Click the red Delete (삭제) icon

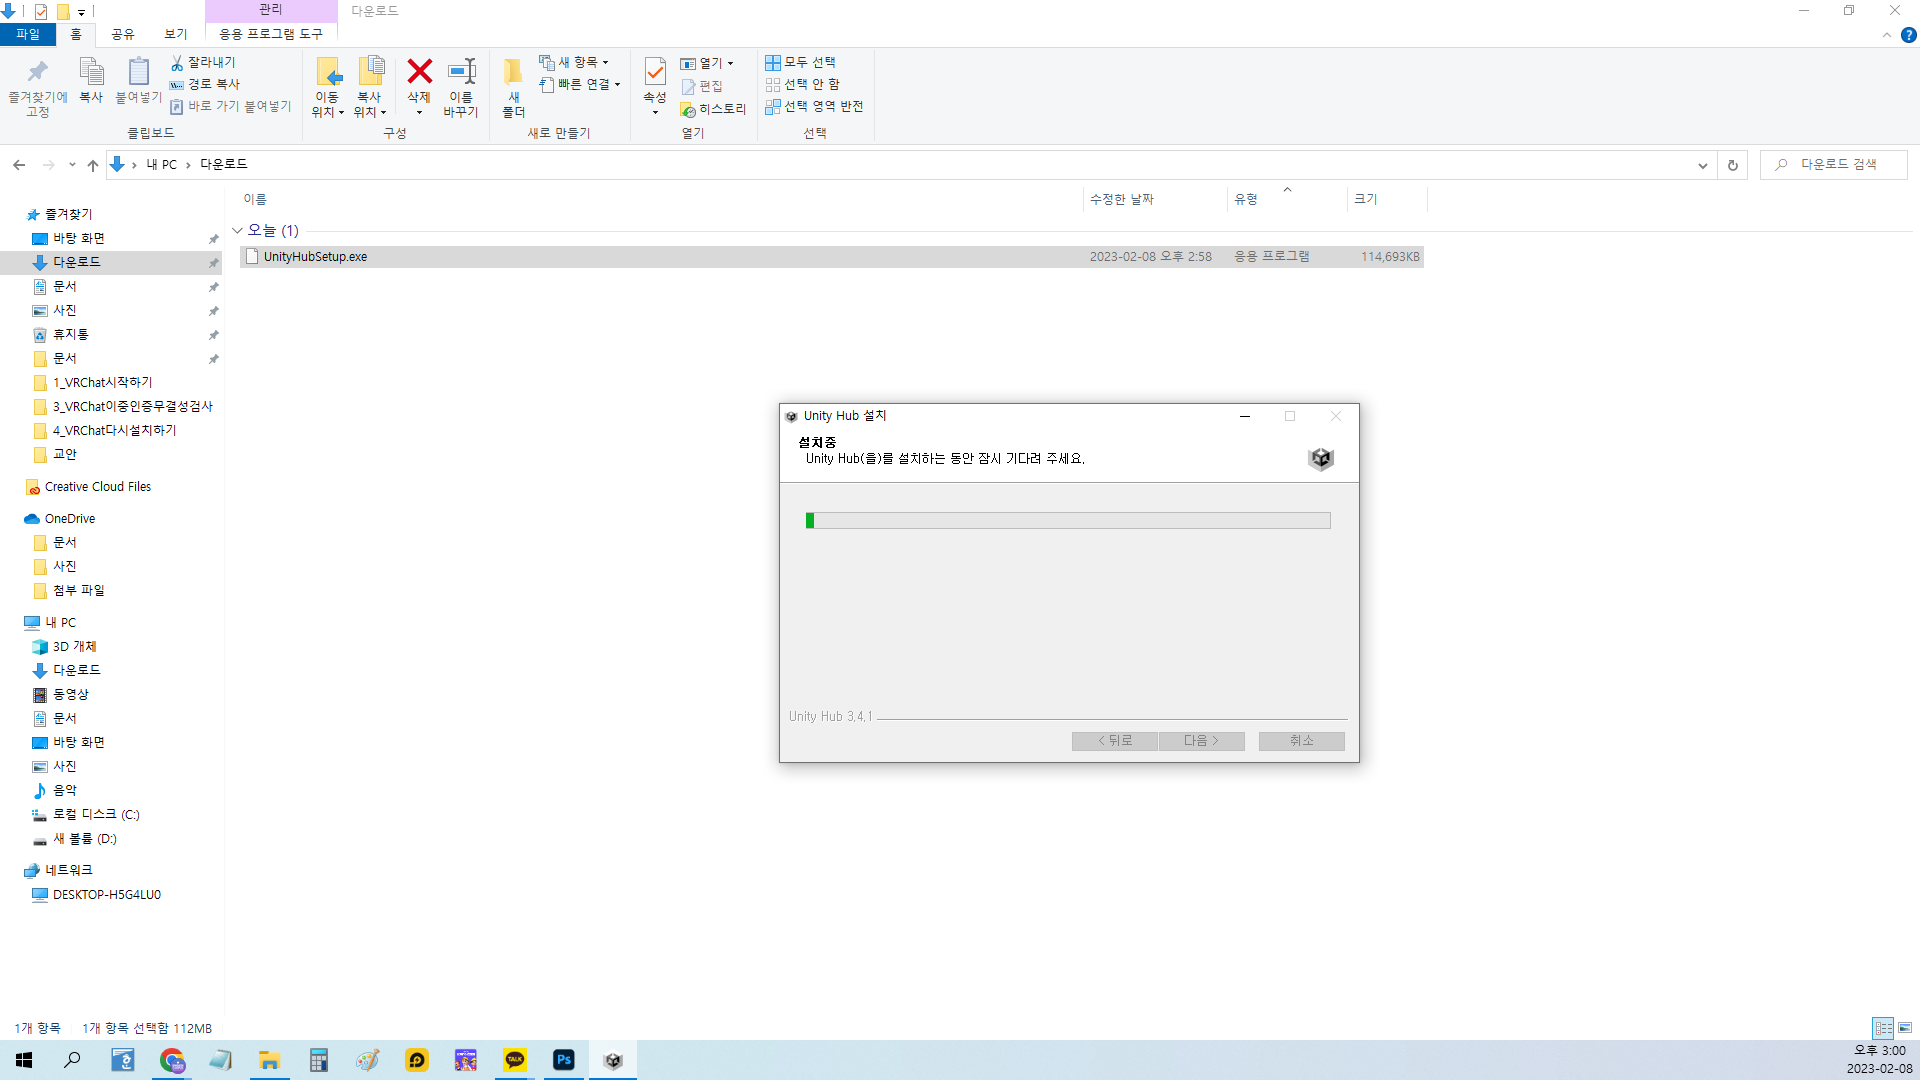[419, 71]
